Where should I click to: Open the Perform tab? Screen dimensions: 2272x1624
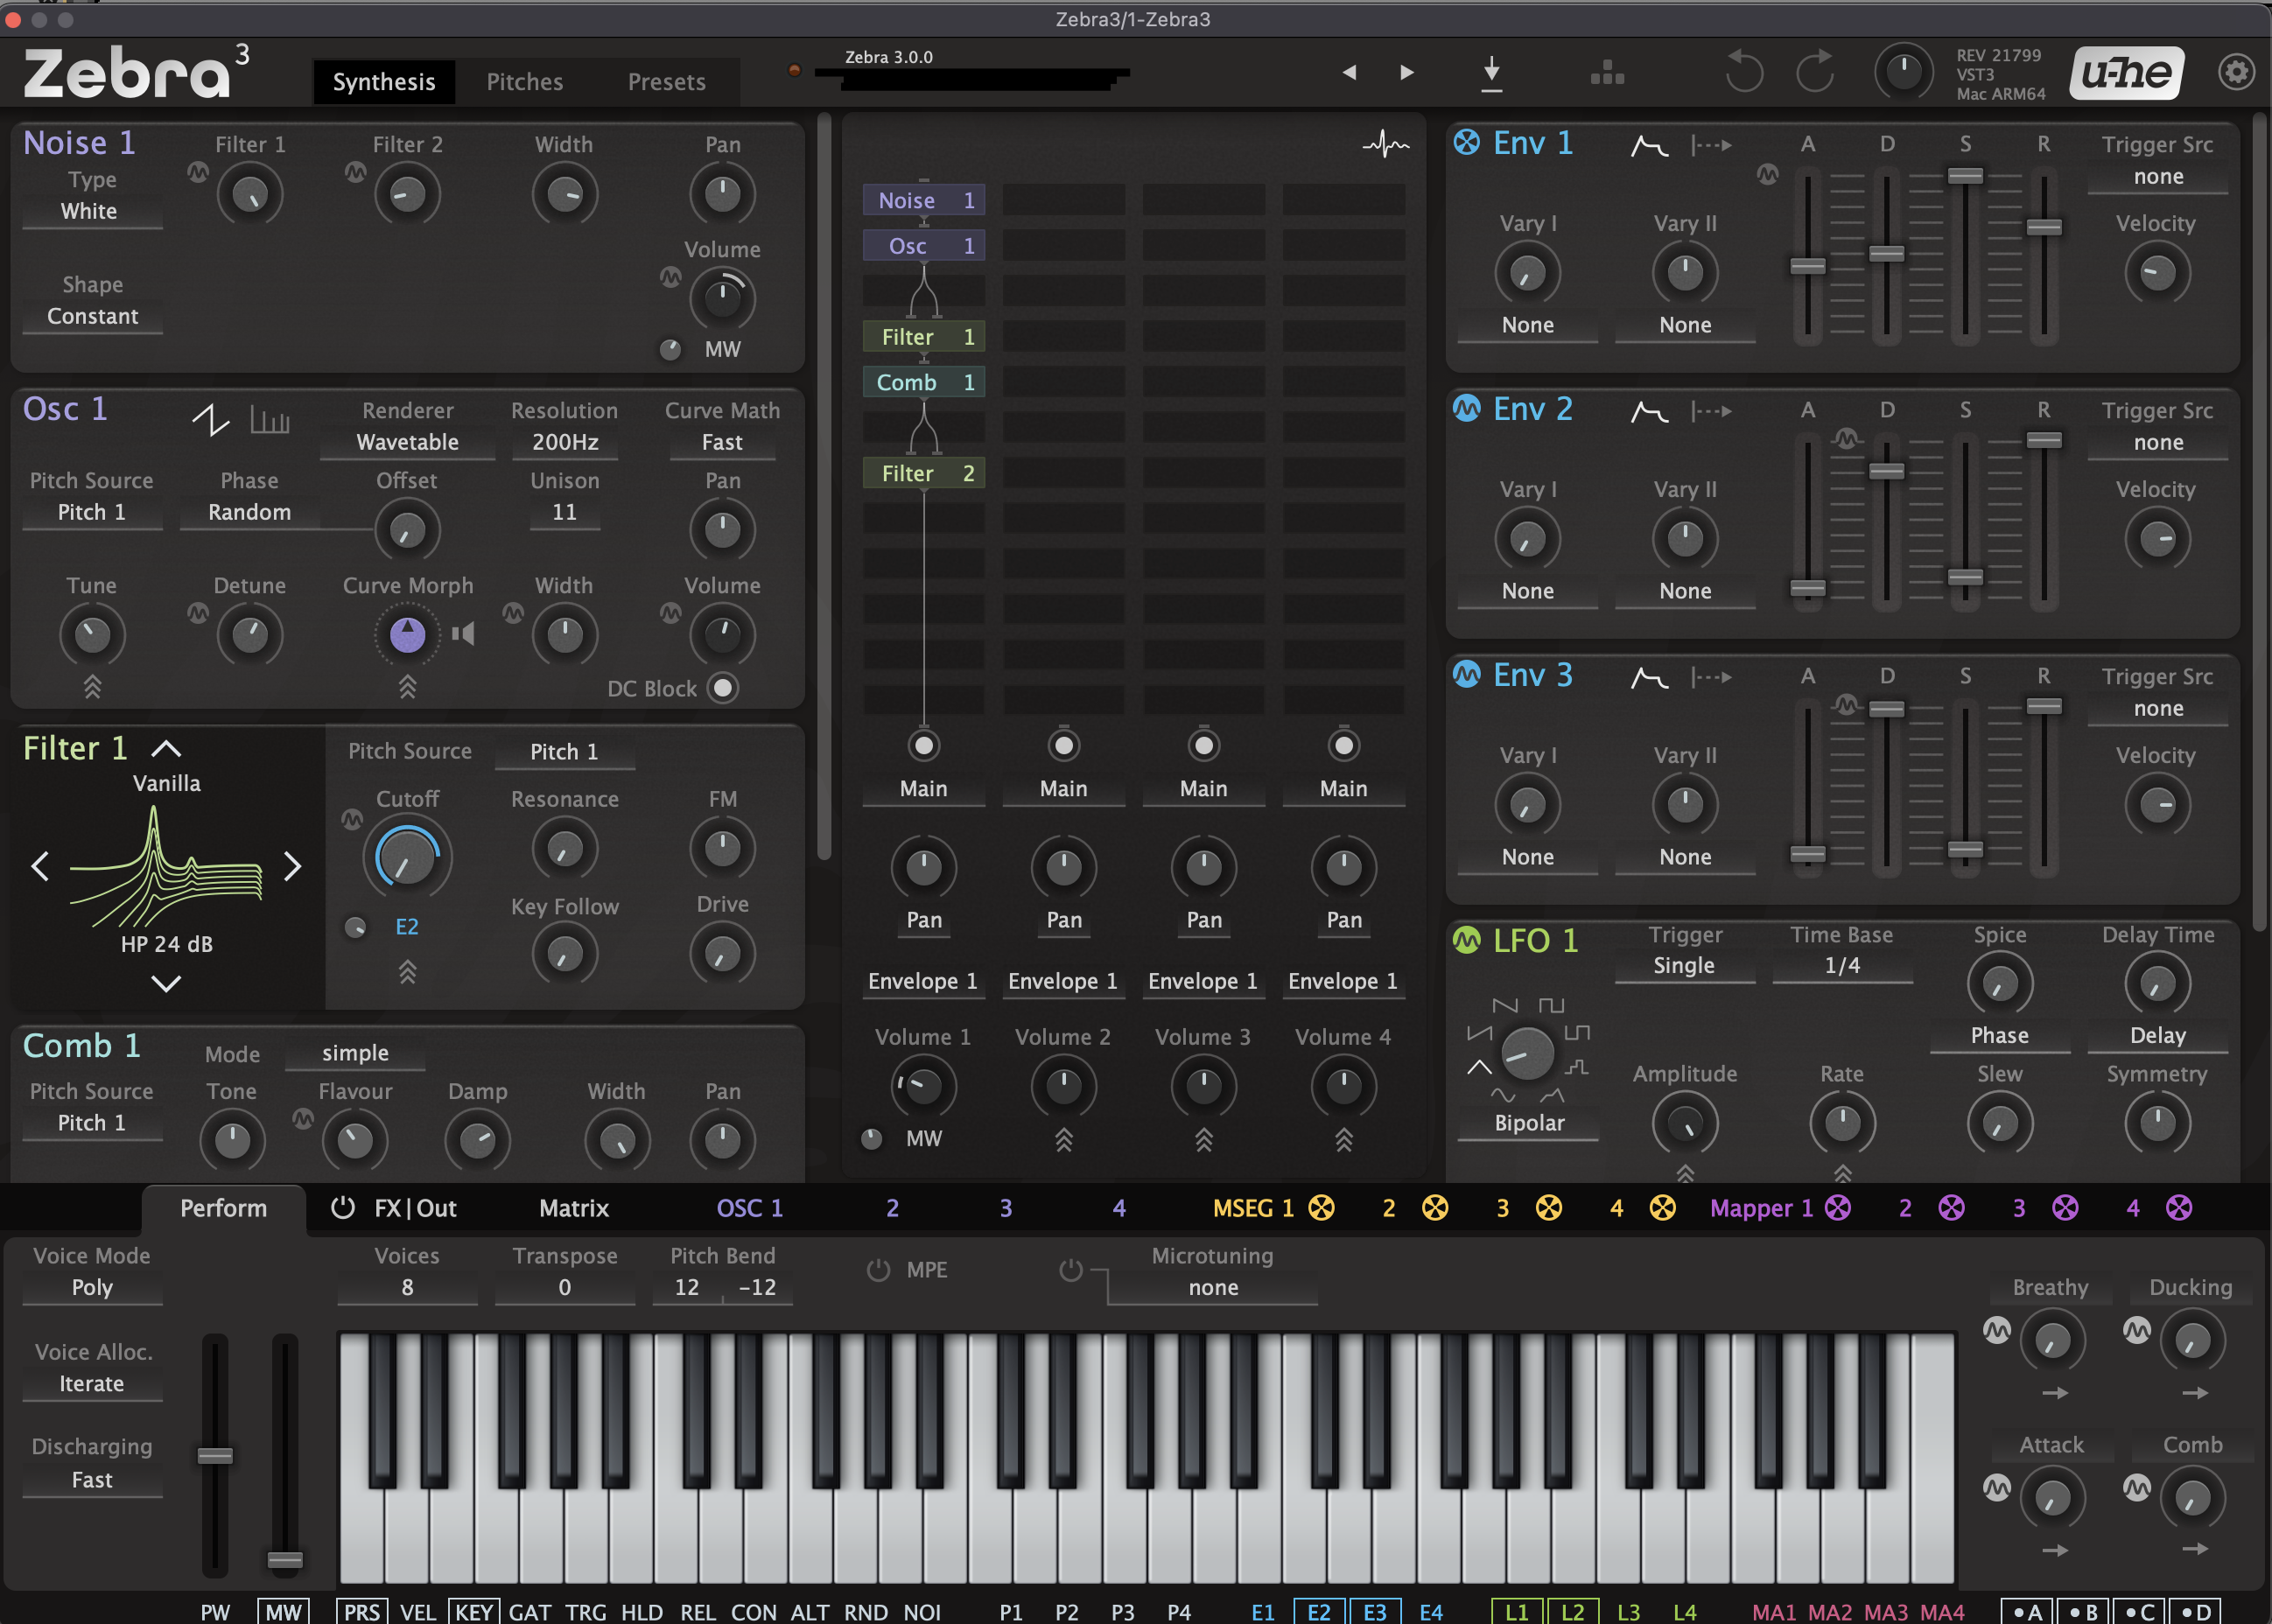pos(223,1208)
